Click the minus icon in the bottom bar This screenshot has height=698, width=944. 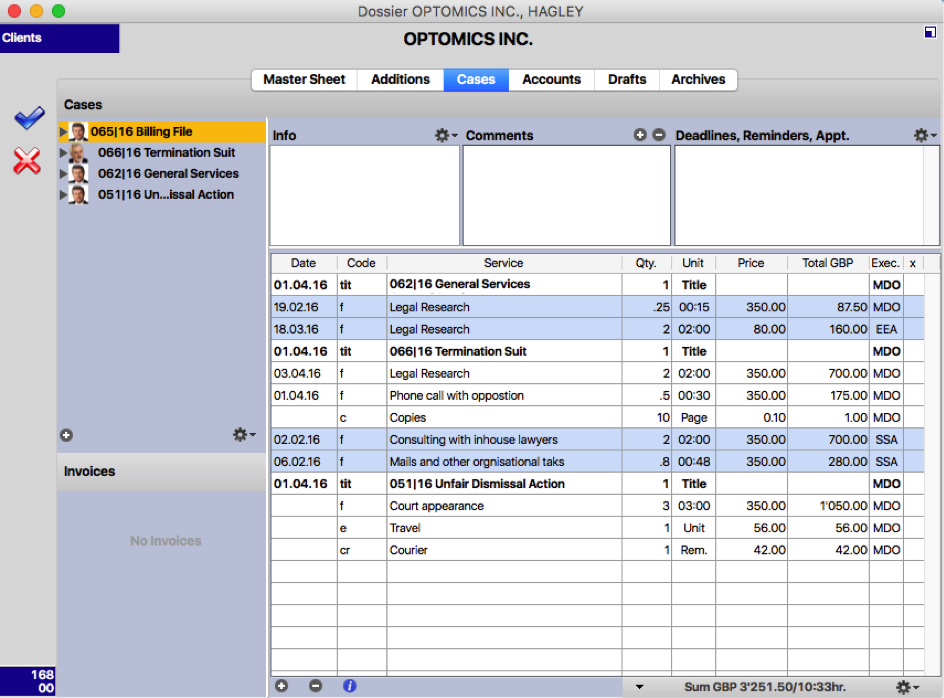point(315,686)
